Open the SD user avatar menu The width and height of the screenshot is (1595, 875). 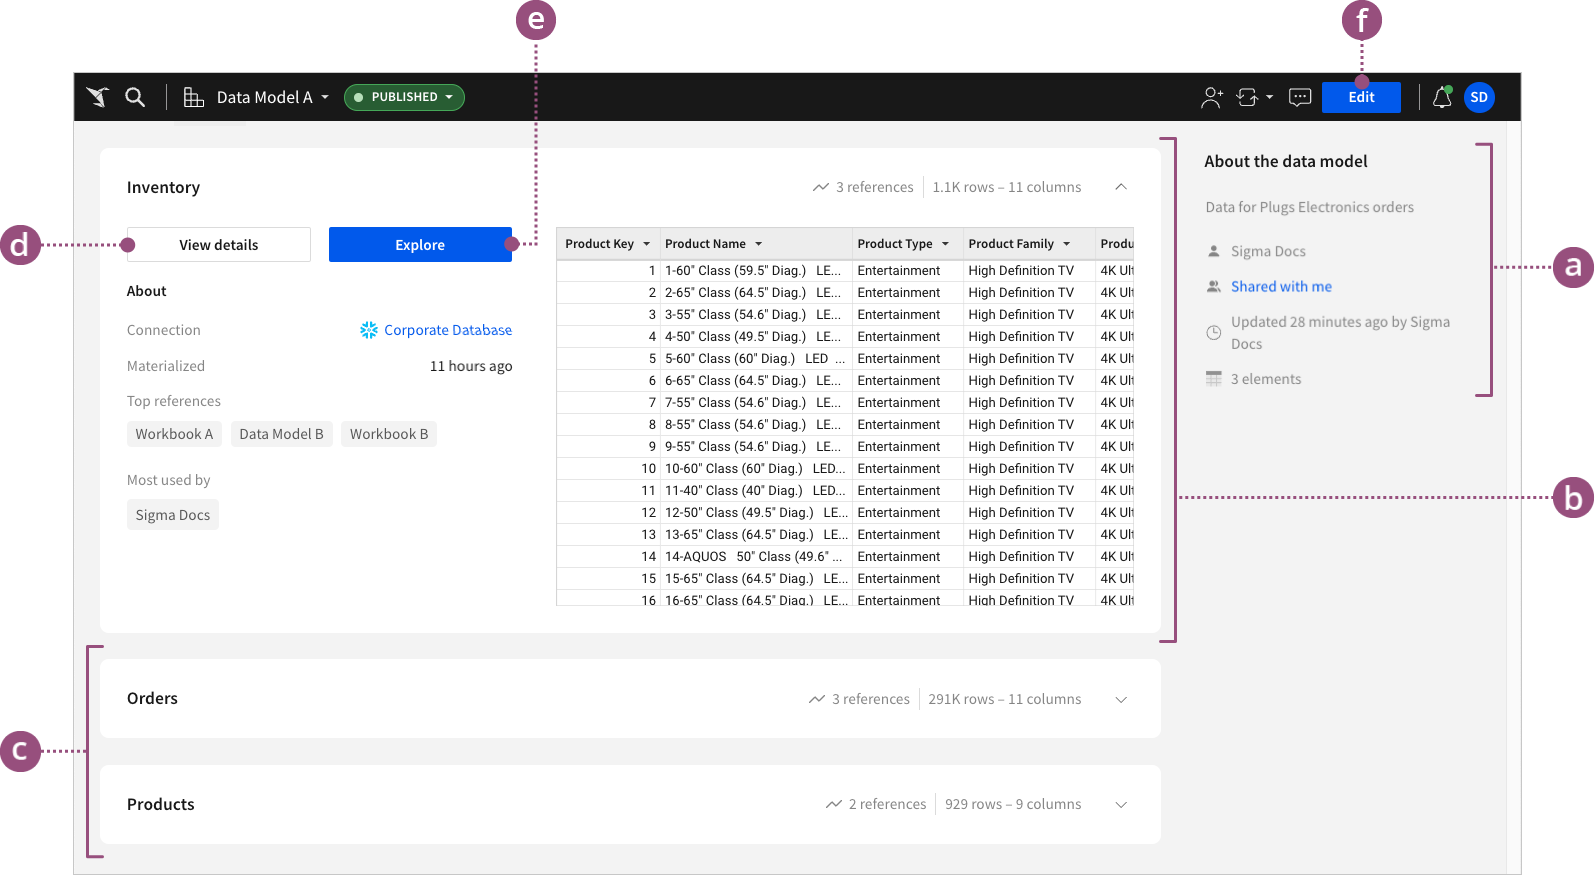[x=1479, y=97]
